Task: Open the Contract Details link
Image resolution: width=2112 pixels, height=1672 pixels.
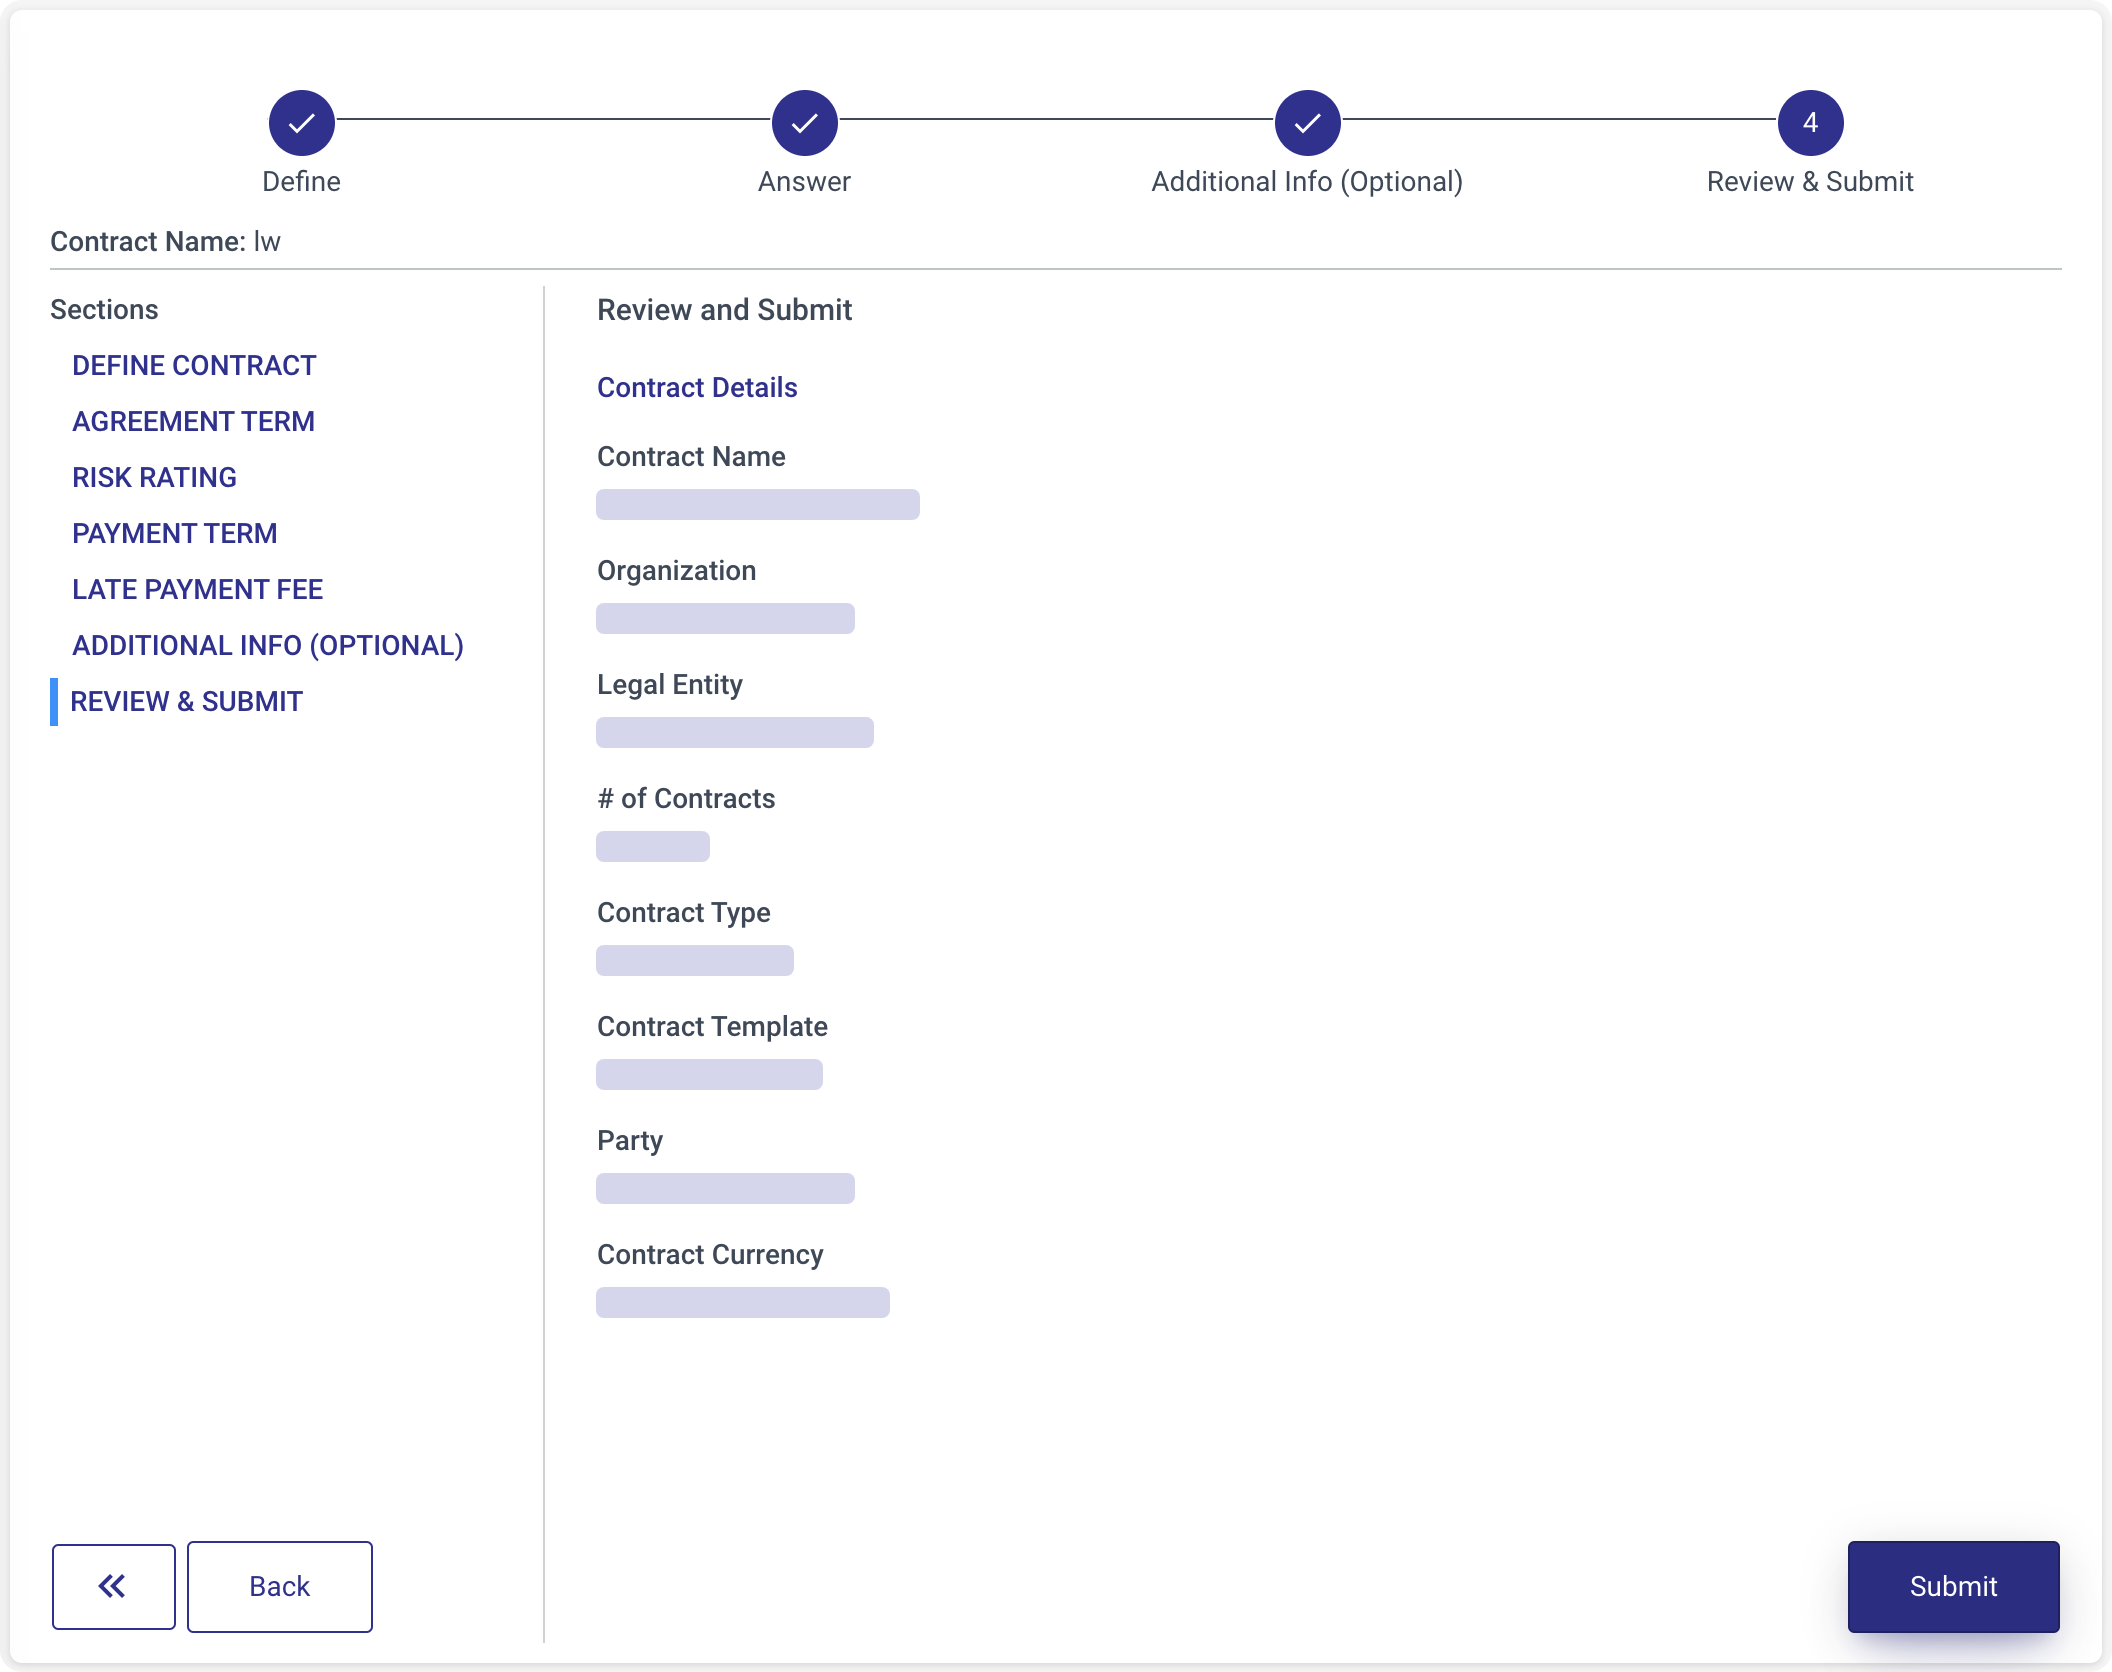Action: [x=697, y=388]
